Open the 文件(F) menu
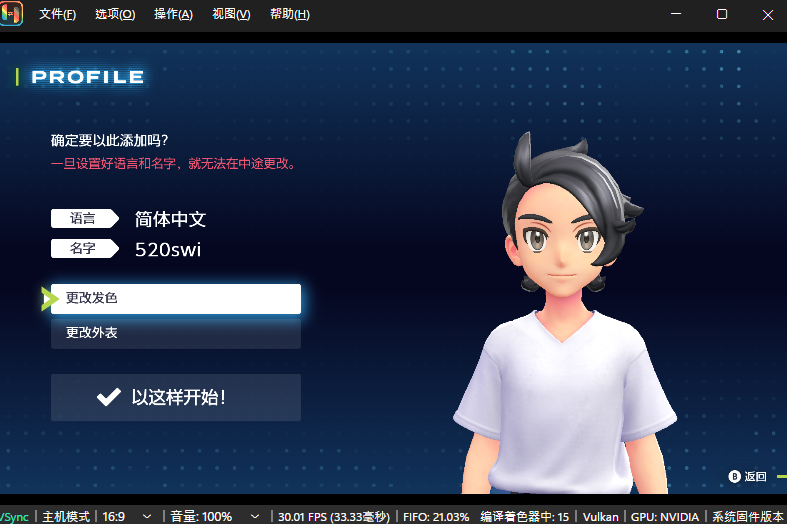 pyautogui.click(x=58, y=15)
